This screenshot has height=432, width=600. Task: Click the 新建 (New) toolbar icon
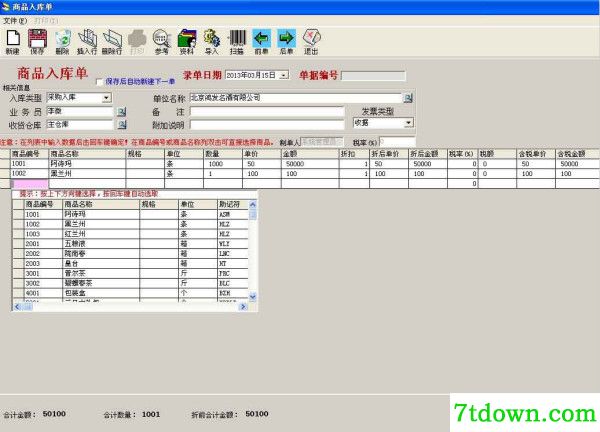pos(13,41)
